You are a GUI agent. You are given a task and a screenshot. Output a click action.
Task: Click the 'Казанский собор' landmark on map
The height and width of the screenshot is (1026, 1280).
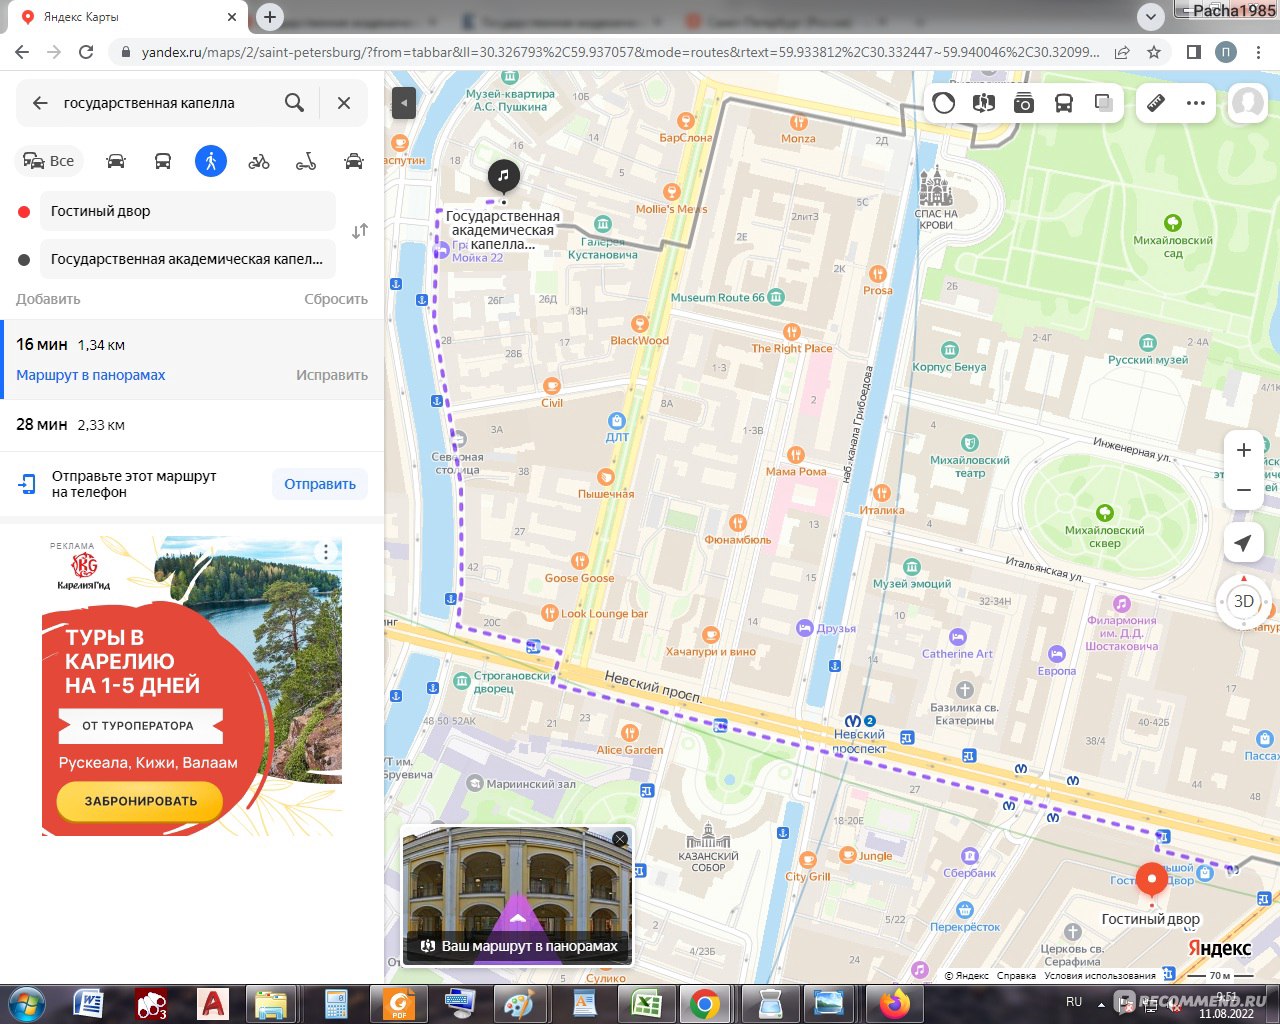(708, 848)
